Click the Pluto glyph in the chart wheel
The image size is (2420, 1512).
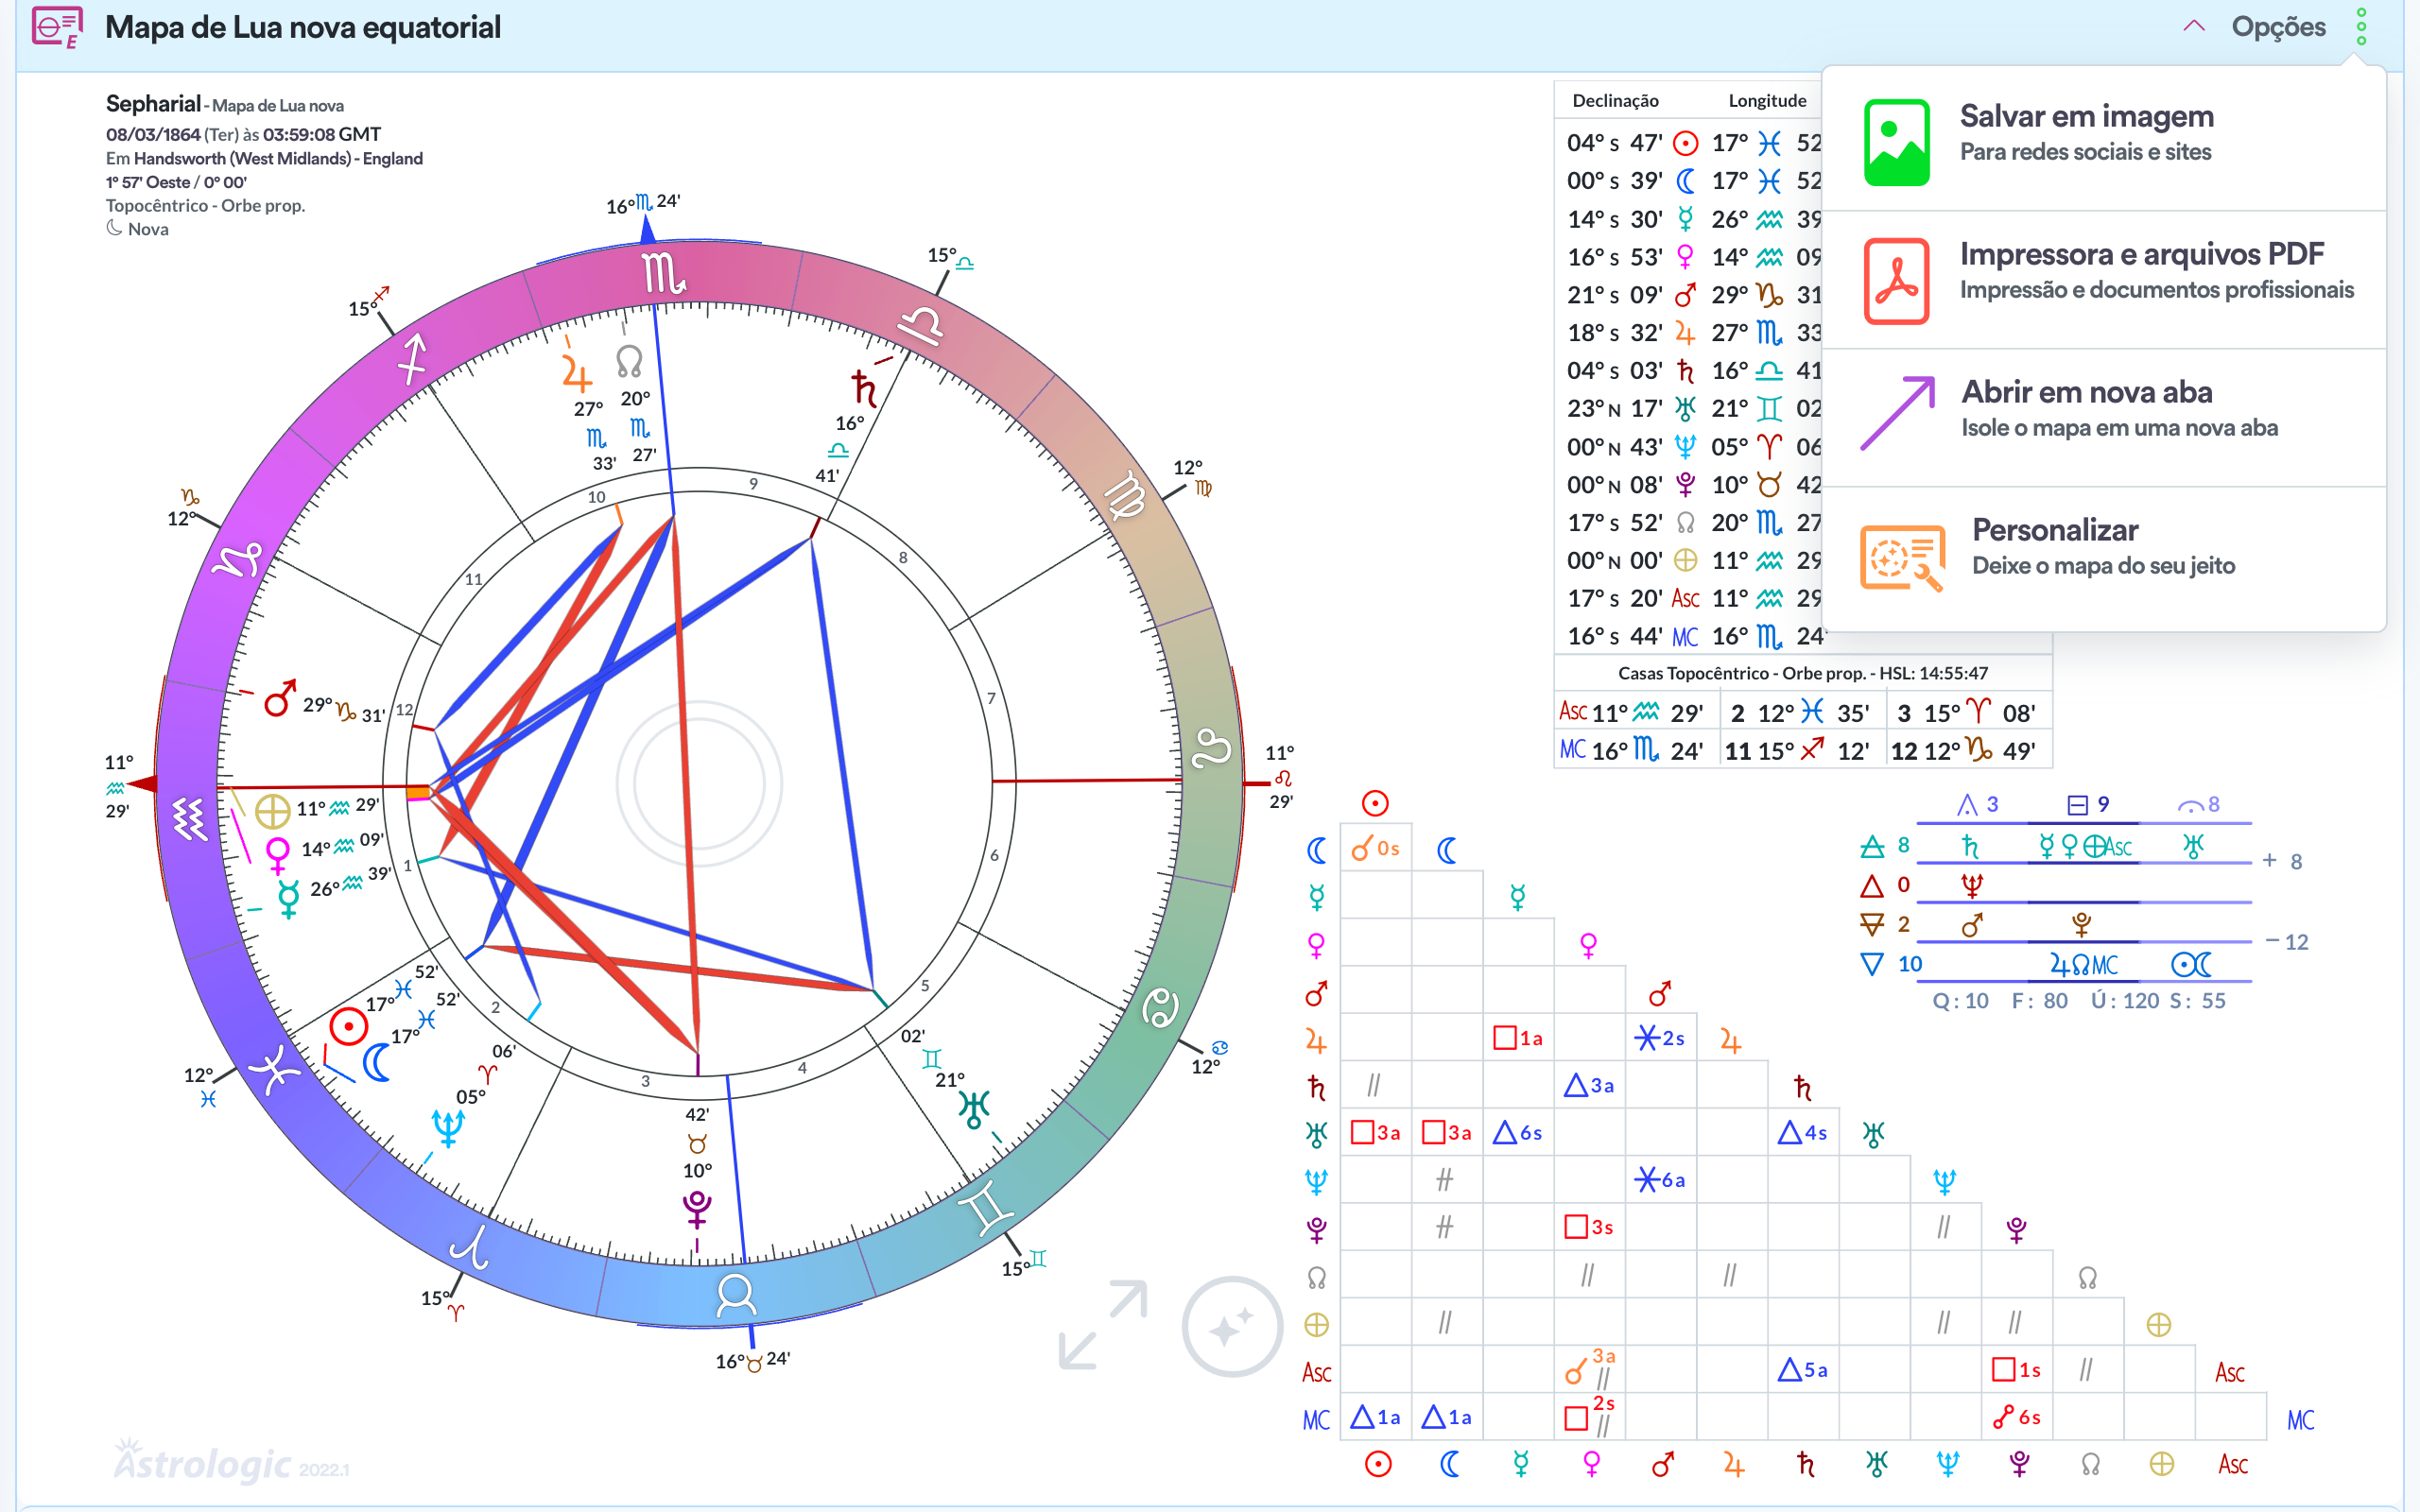697,1208
